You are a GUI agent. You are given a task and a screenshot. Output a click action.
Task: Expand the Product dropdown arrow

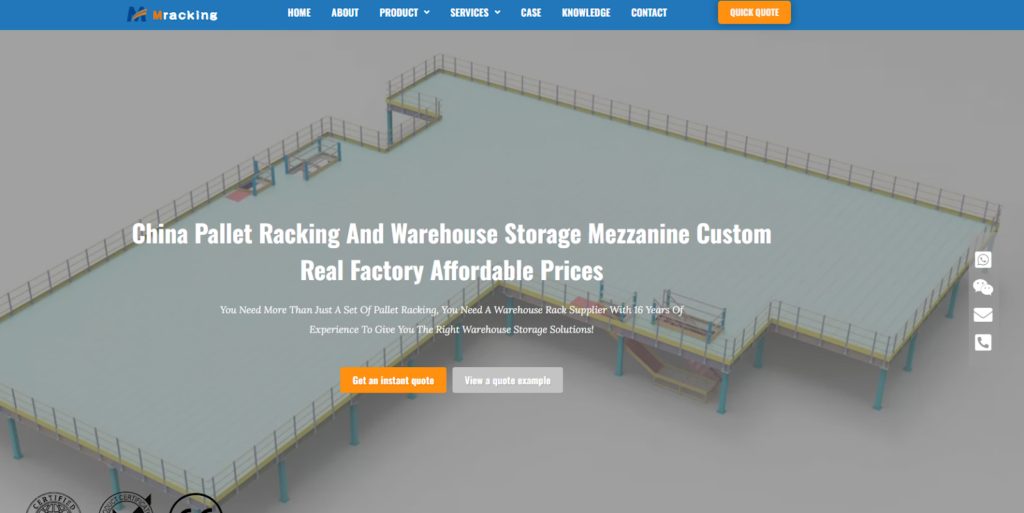coord(427,12)
